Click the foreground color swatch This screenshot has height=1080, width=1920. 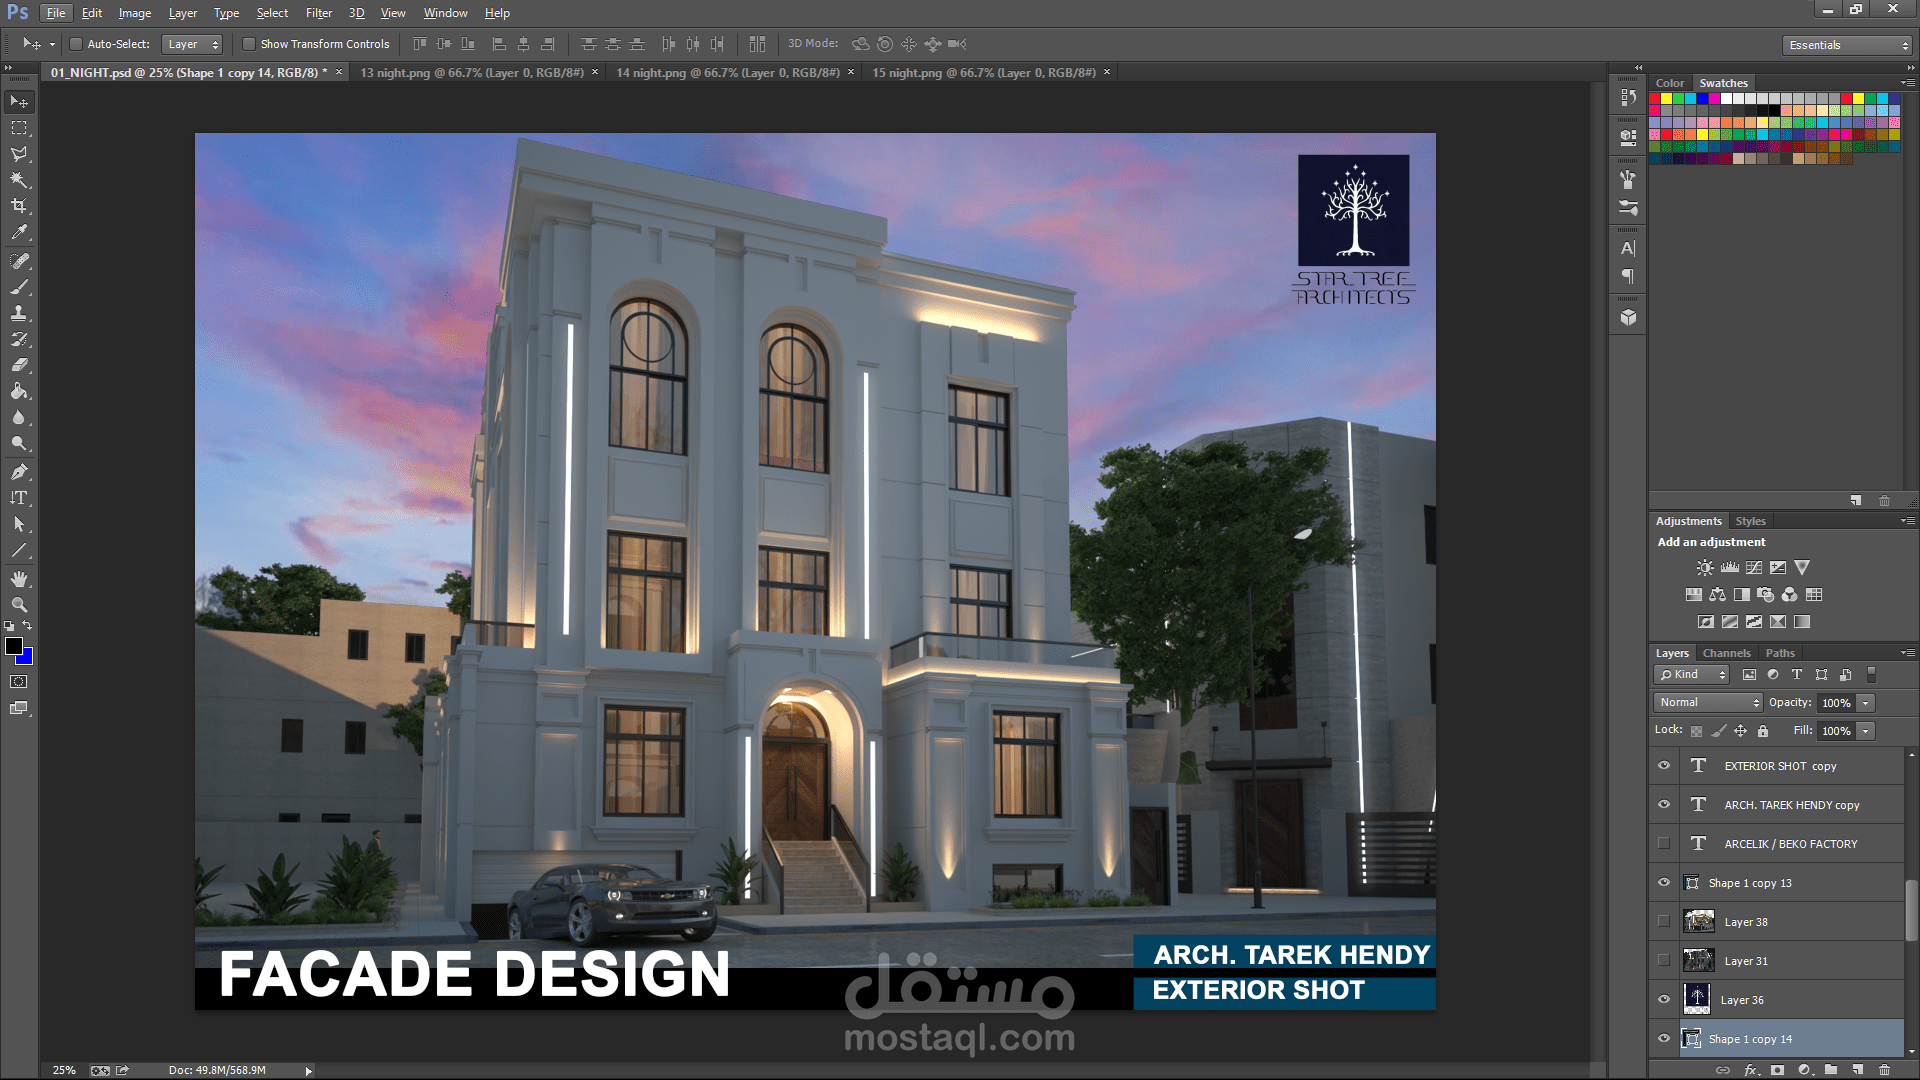point(14,647)
